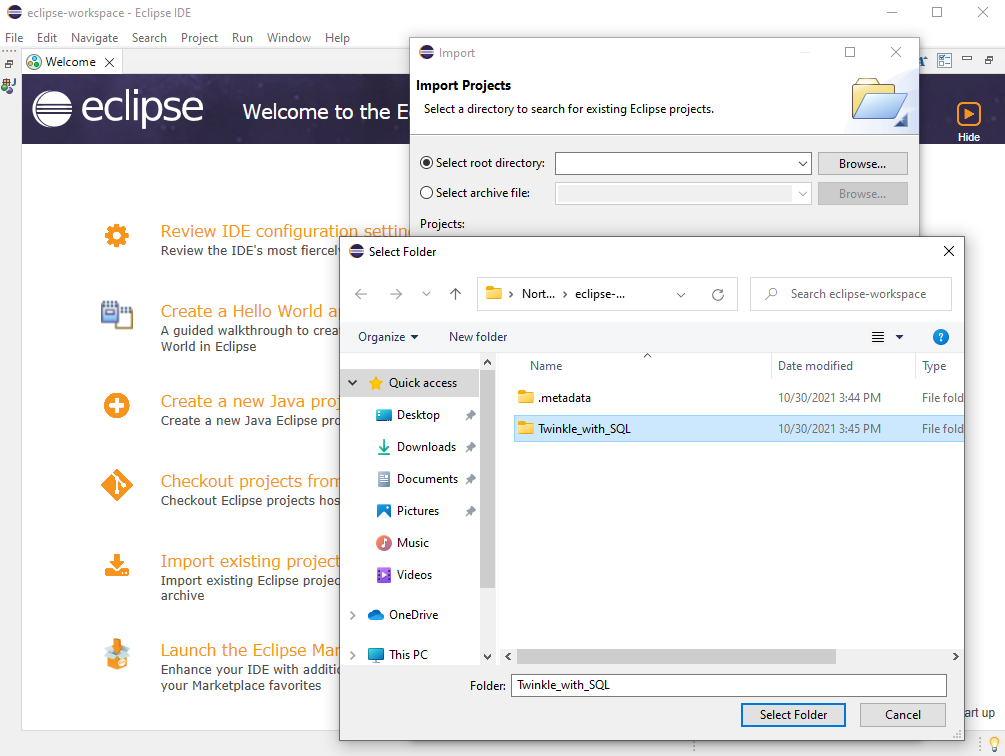Screen dimensions: 1005x756
Task: Go back in Select Folder dialog
Action: coord(361,294)
